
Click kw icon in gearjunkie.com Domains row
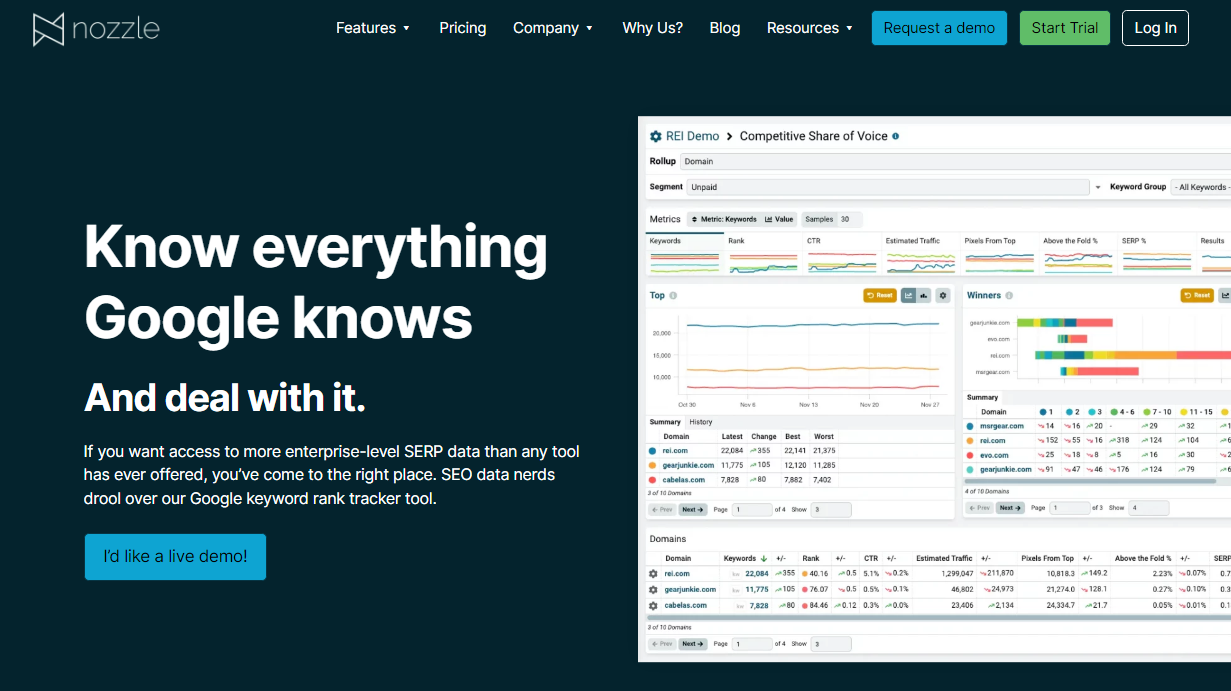(736, 590)
